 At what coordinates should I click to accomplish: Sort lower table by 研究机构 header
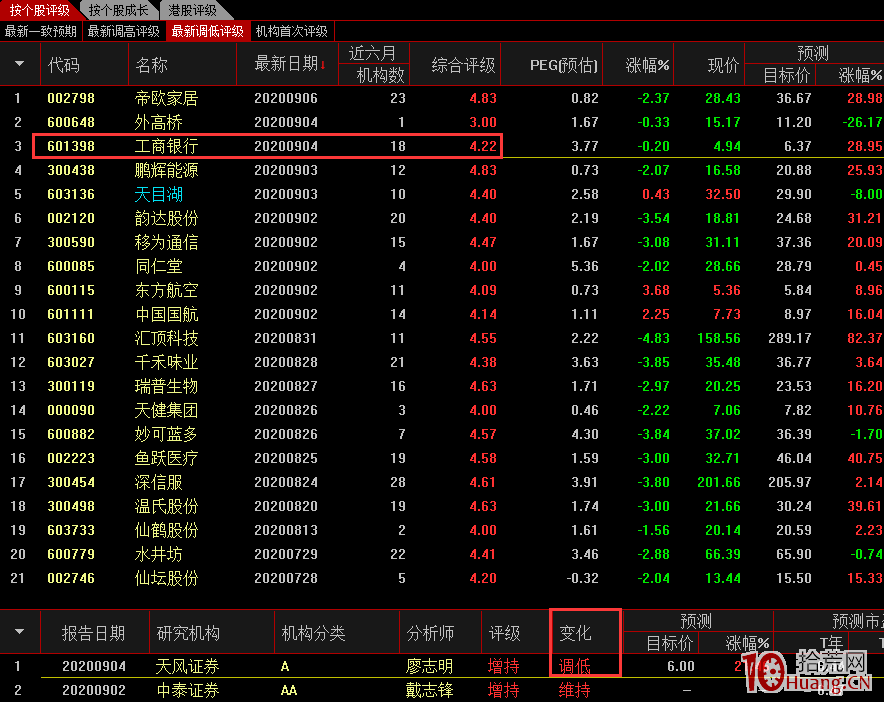pyautogui.click(x=188, y=634)
